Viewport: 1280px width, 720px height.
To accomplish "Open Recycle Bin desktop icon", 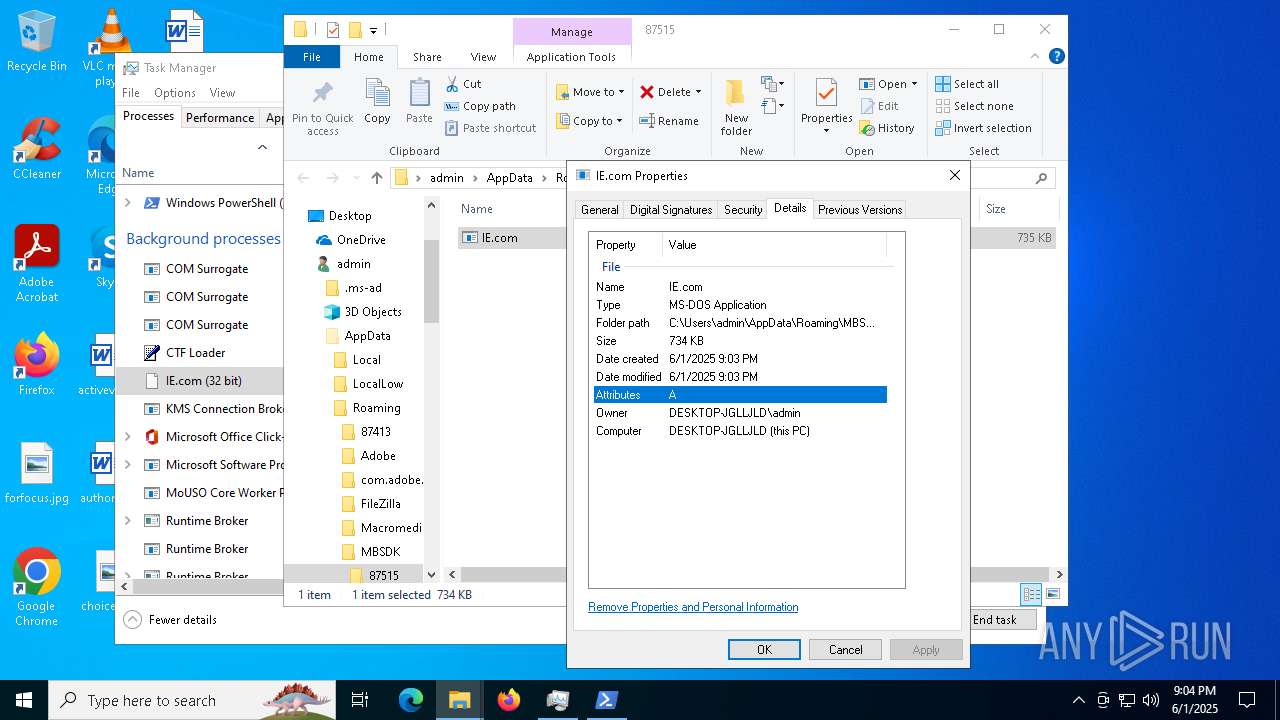I will 36,43.
